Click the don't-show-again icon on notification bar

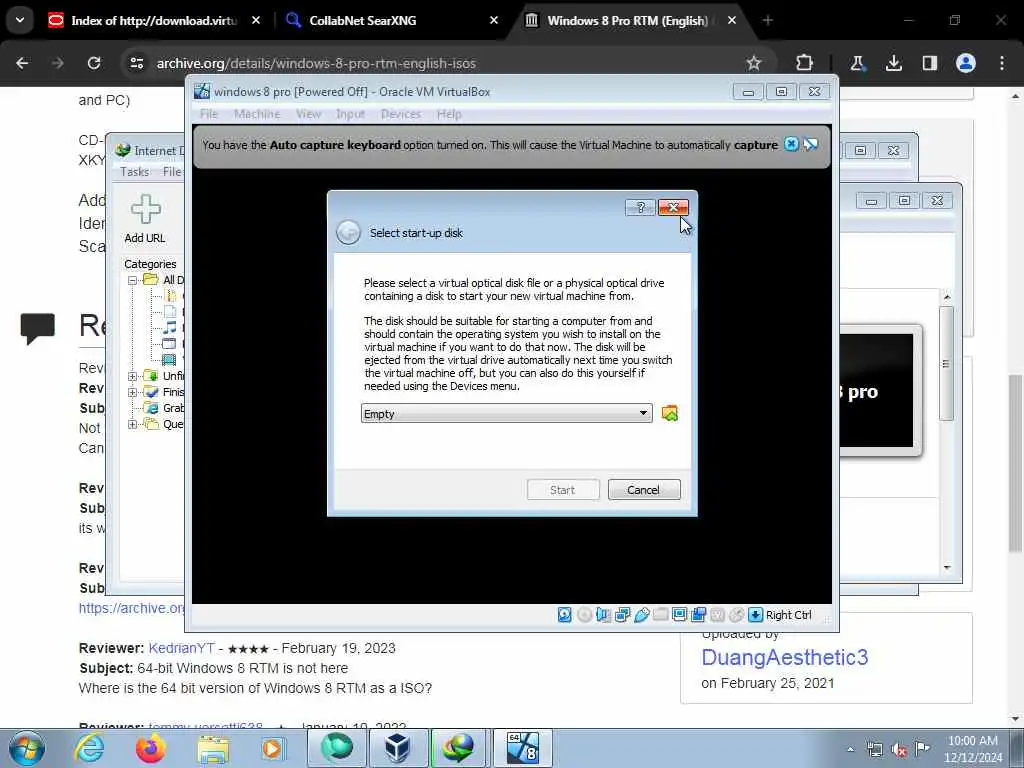point(810,144)
